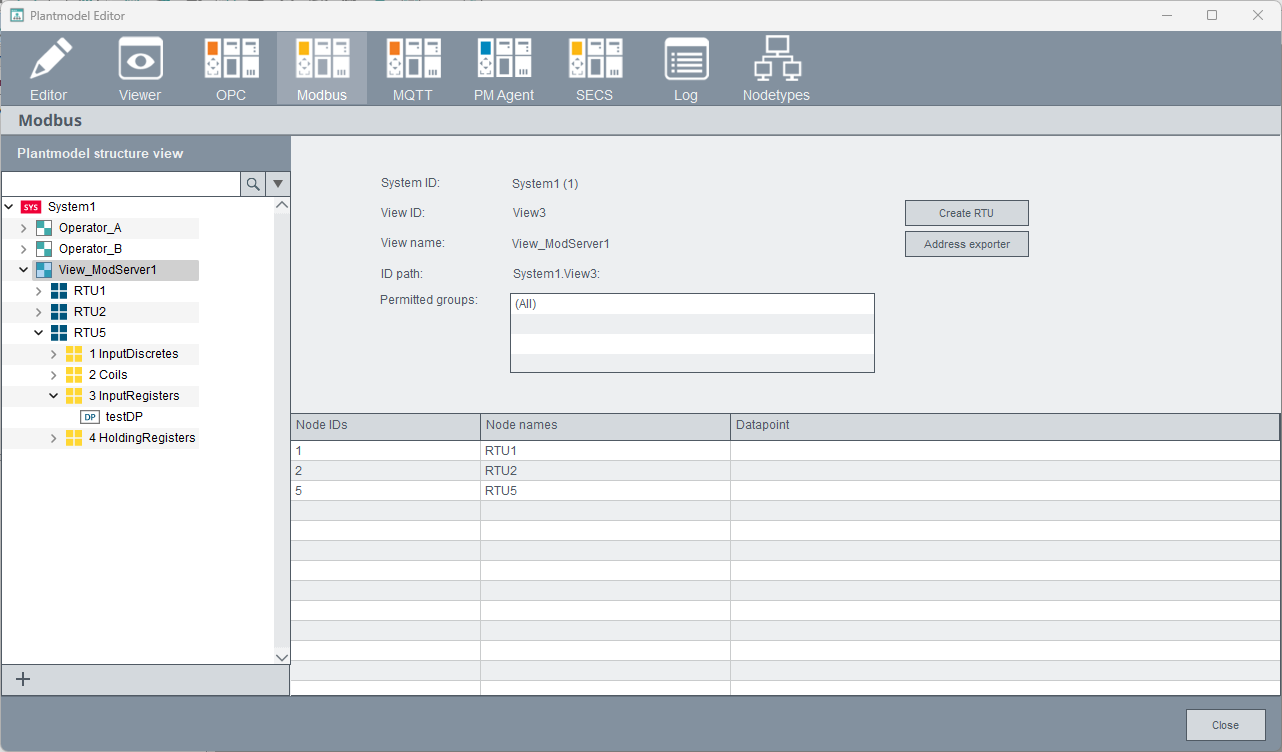Viewport: 1282px width, 752px height.
Task: Select the System1 tree label
Action: tap(72, 207)
